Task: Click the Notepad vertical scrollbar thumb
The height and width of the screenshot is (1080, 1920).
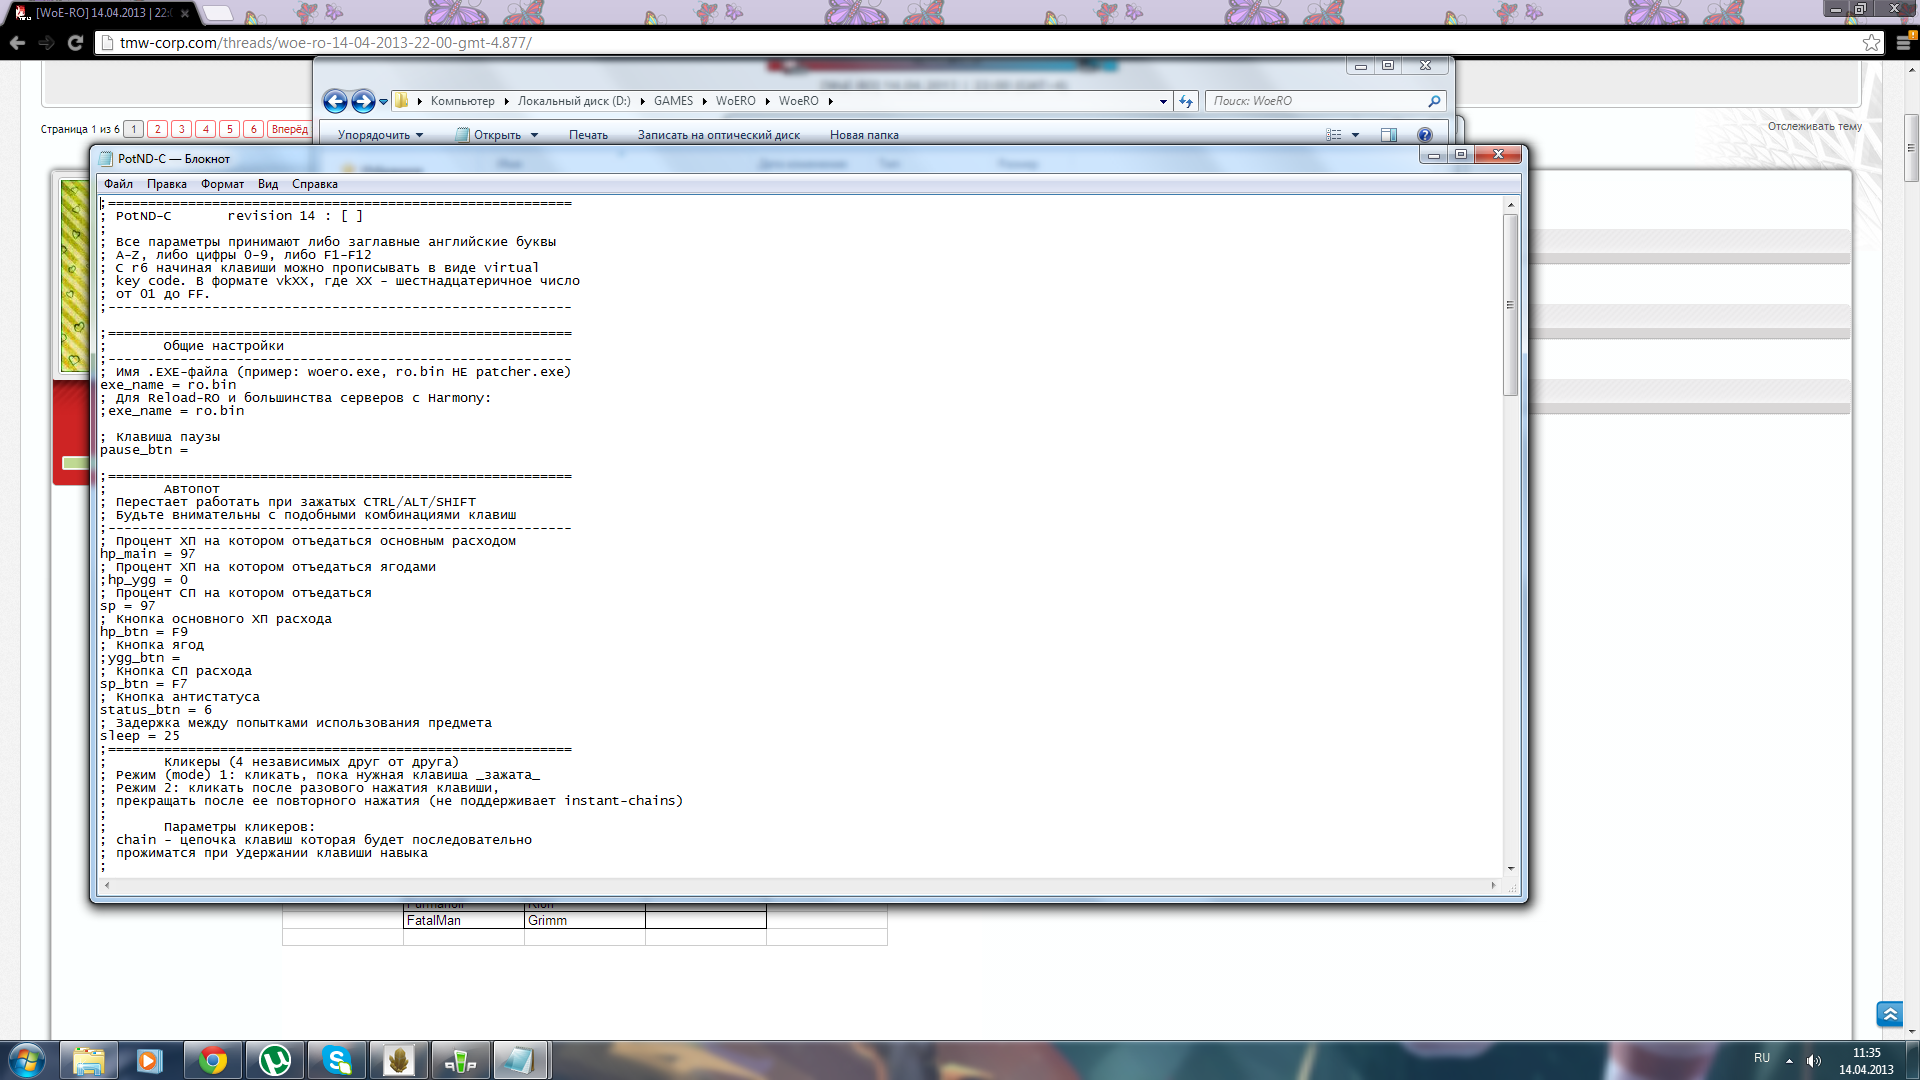Action: coord(1510,305)
